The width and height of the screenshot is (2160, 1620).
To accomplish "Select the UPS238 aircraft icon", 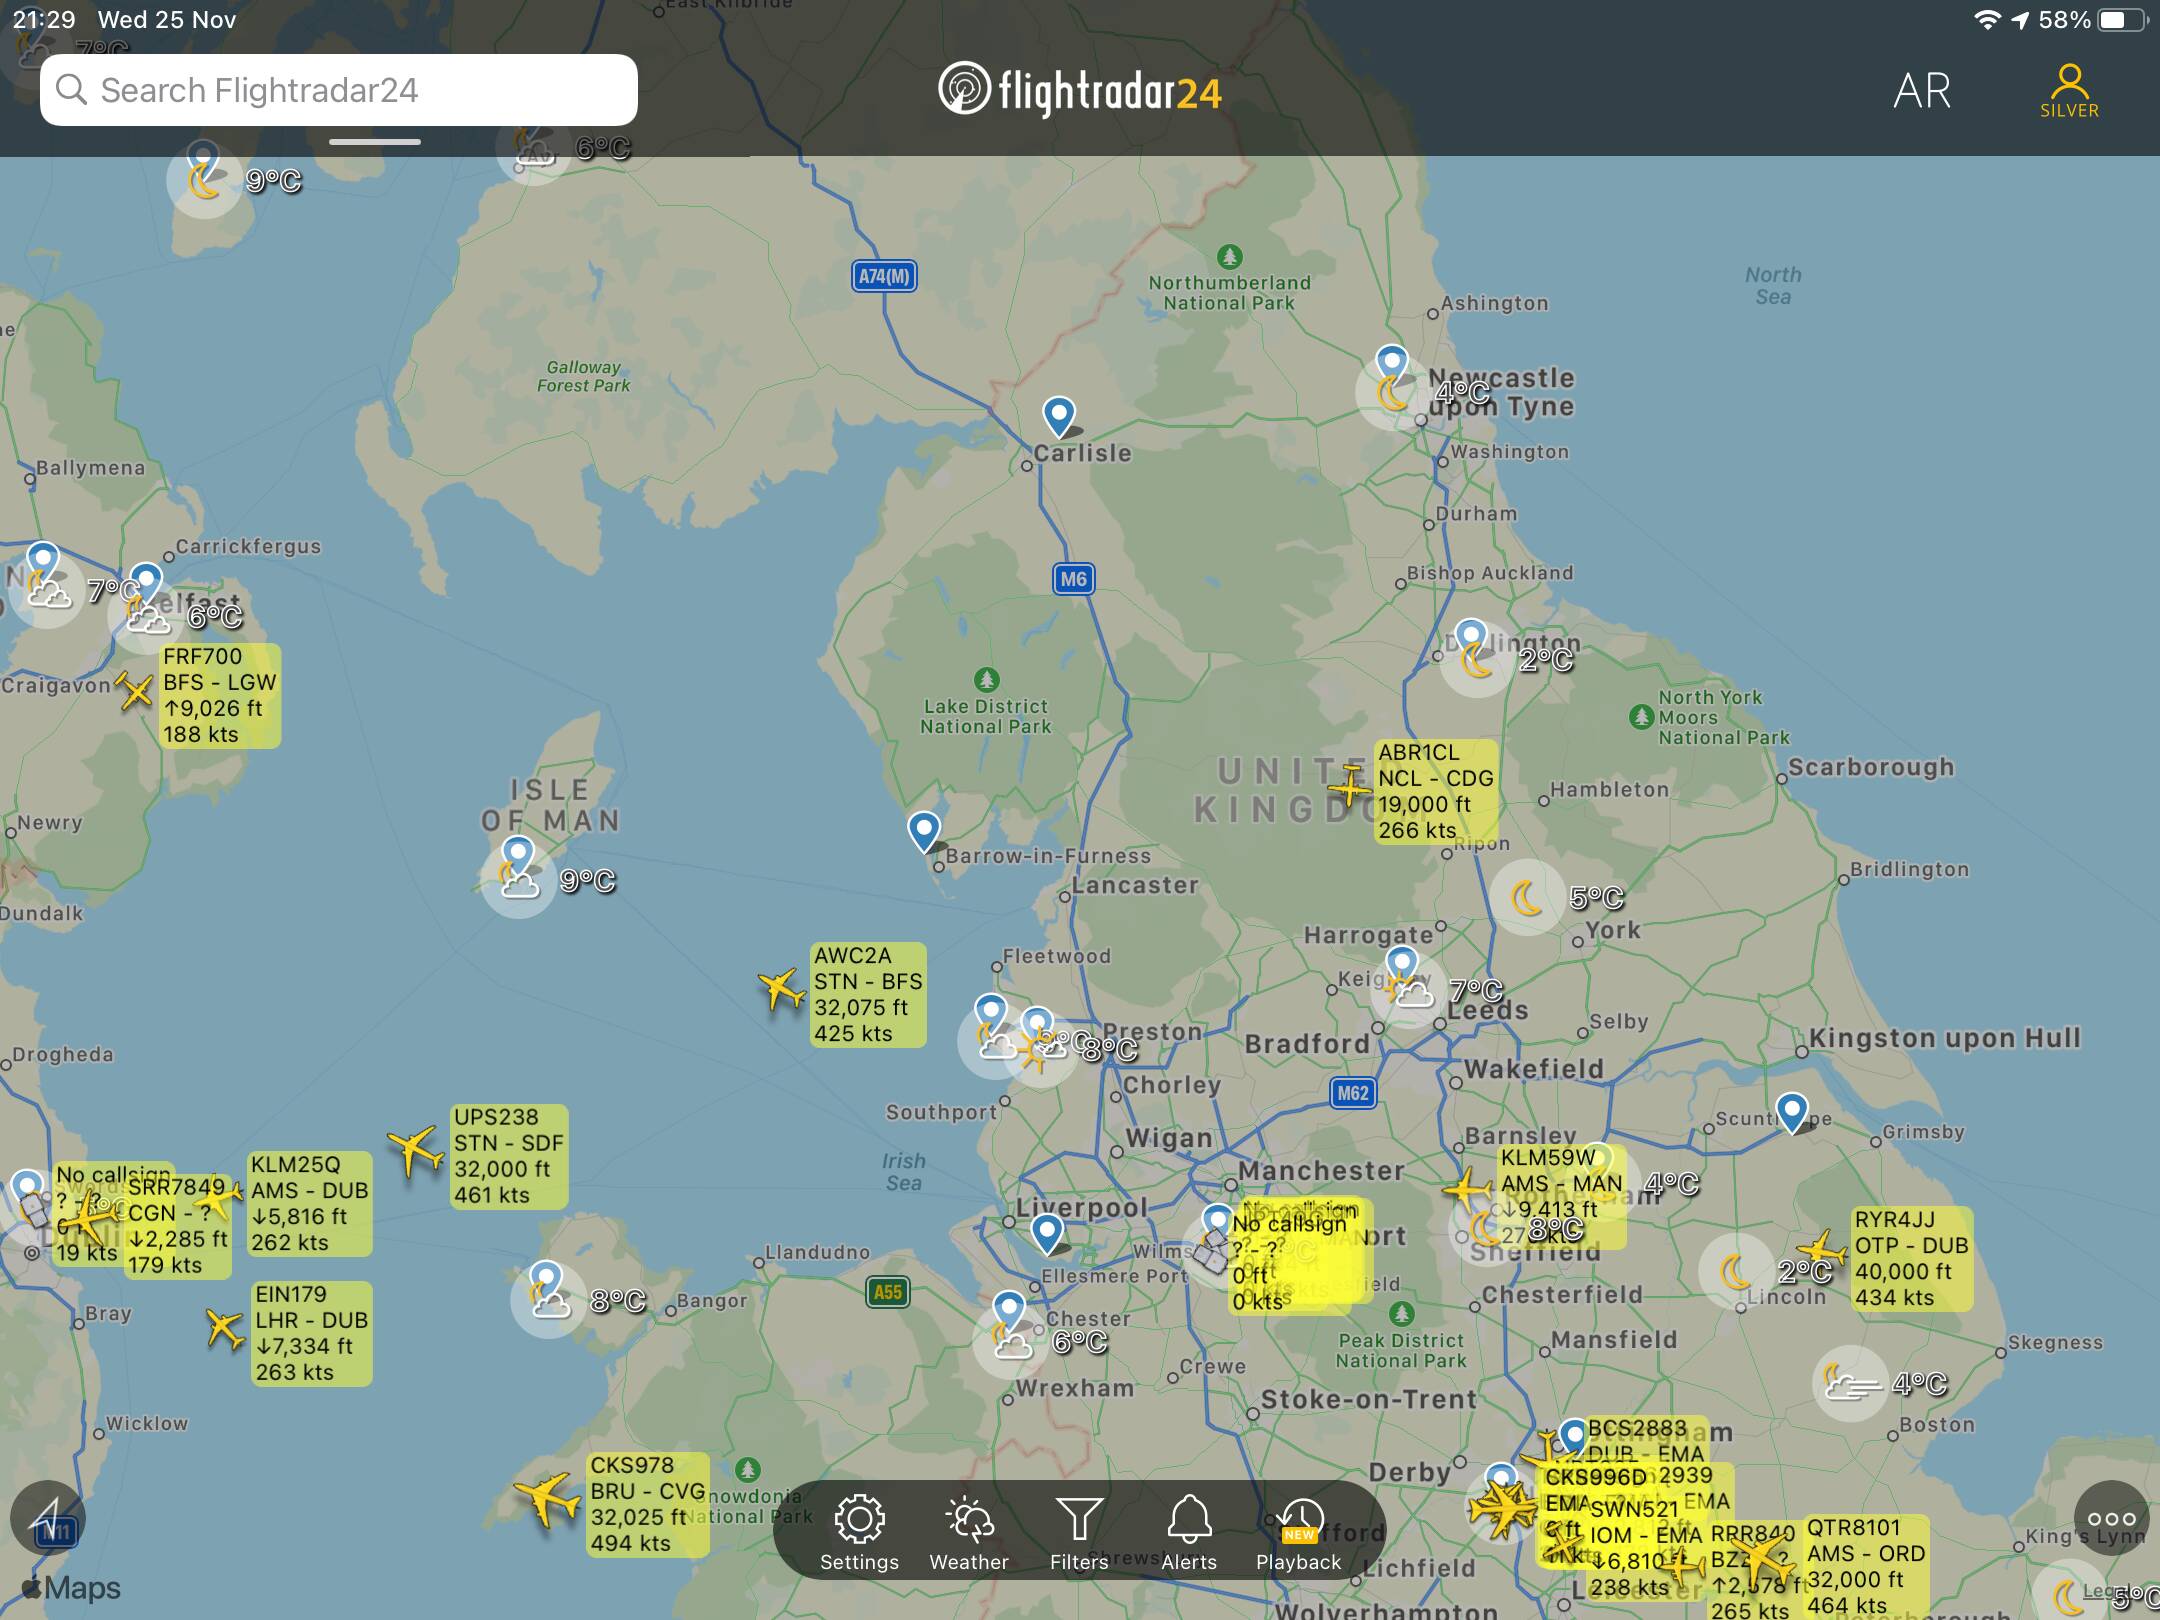I will (415, 1151).
